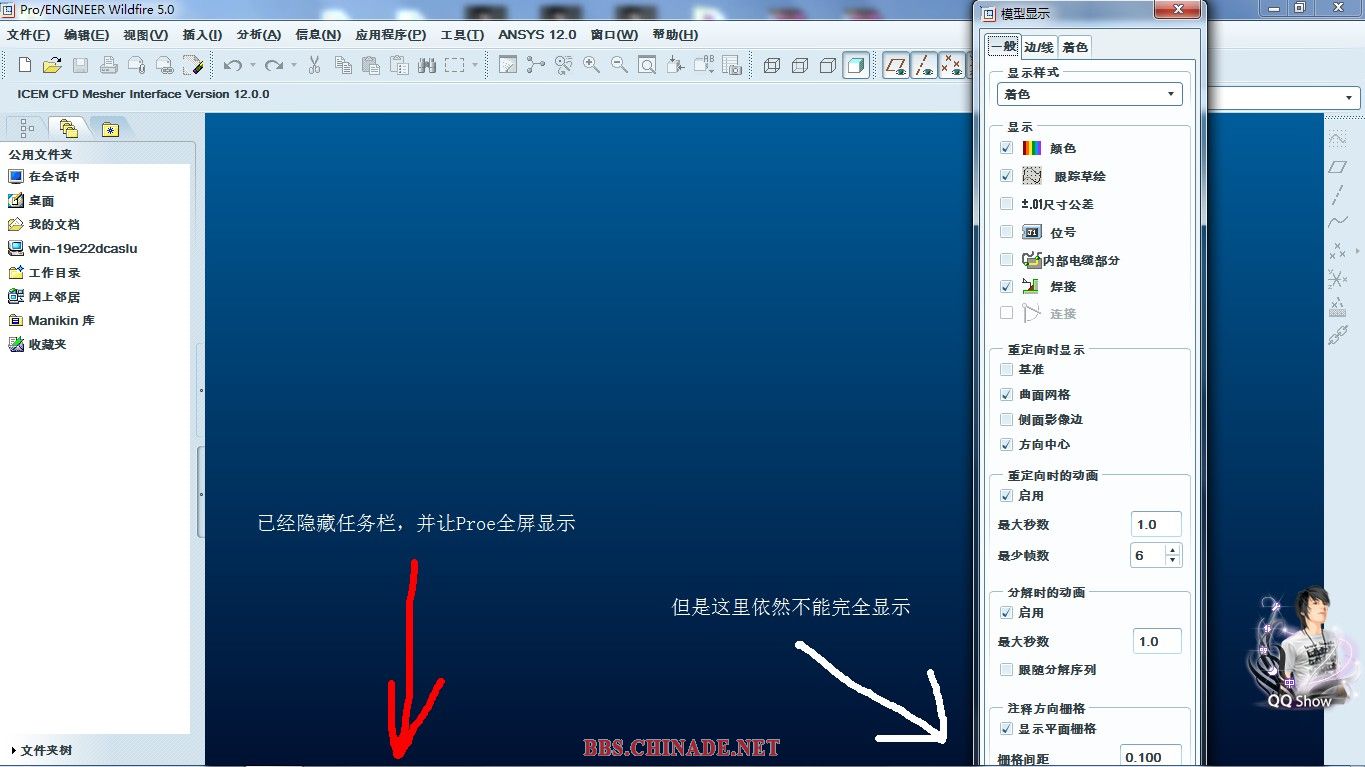Open the Redo history dropdown arrow
This screenshot has width=1365, height=767.
(293, 65)
